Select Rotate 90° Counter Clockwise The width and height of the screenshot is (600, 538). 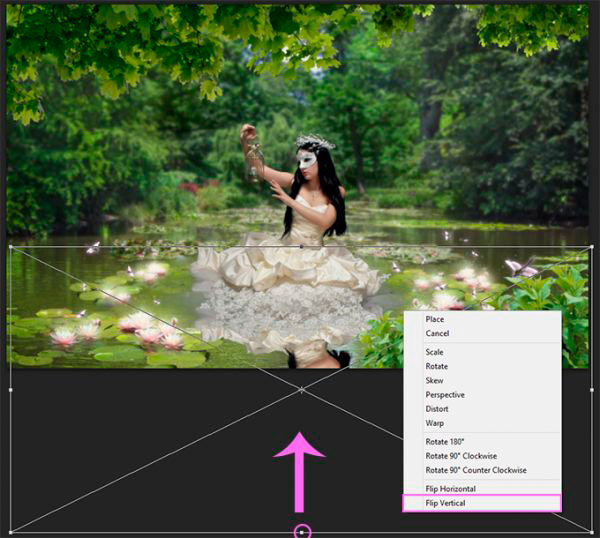click(x=482, y=470)
